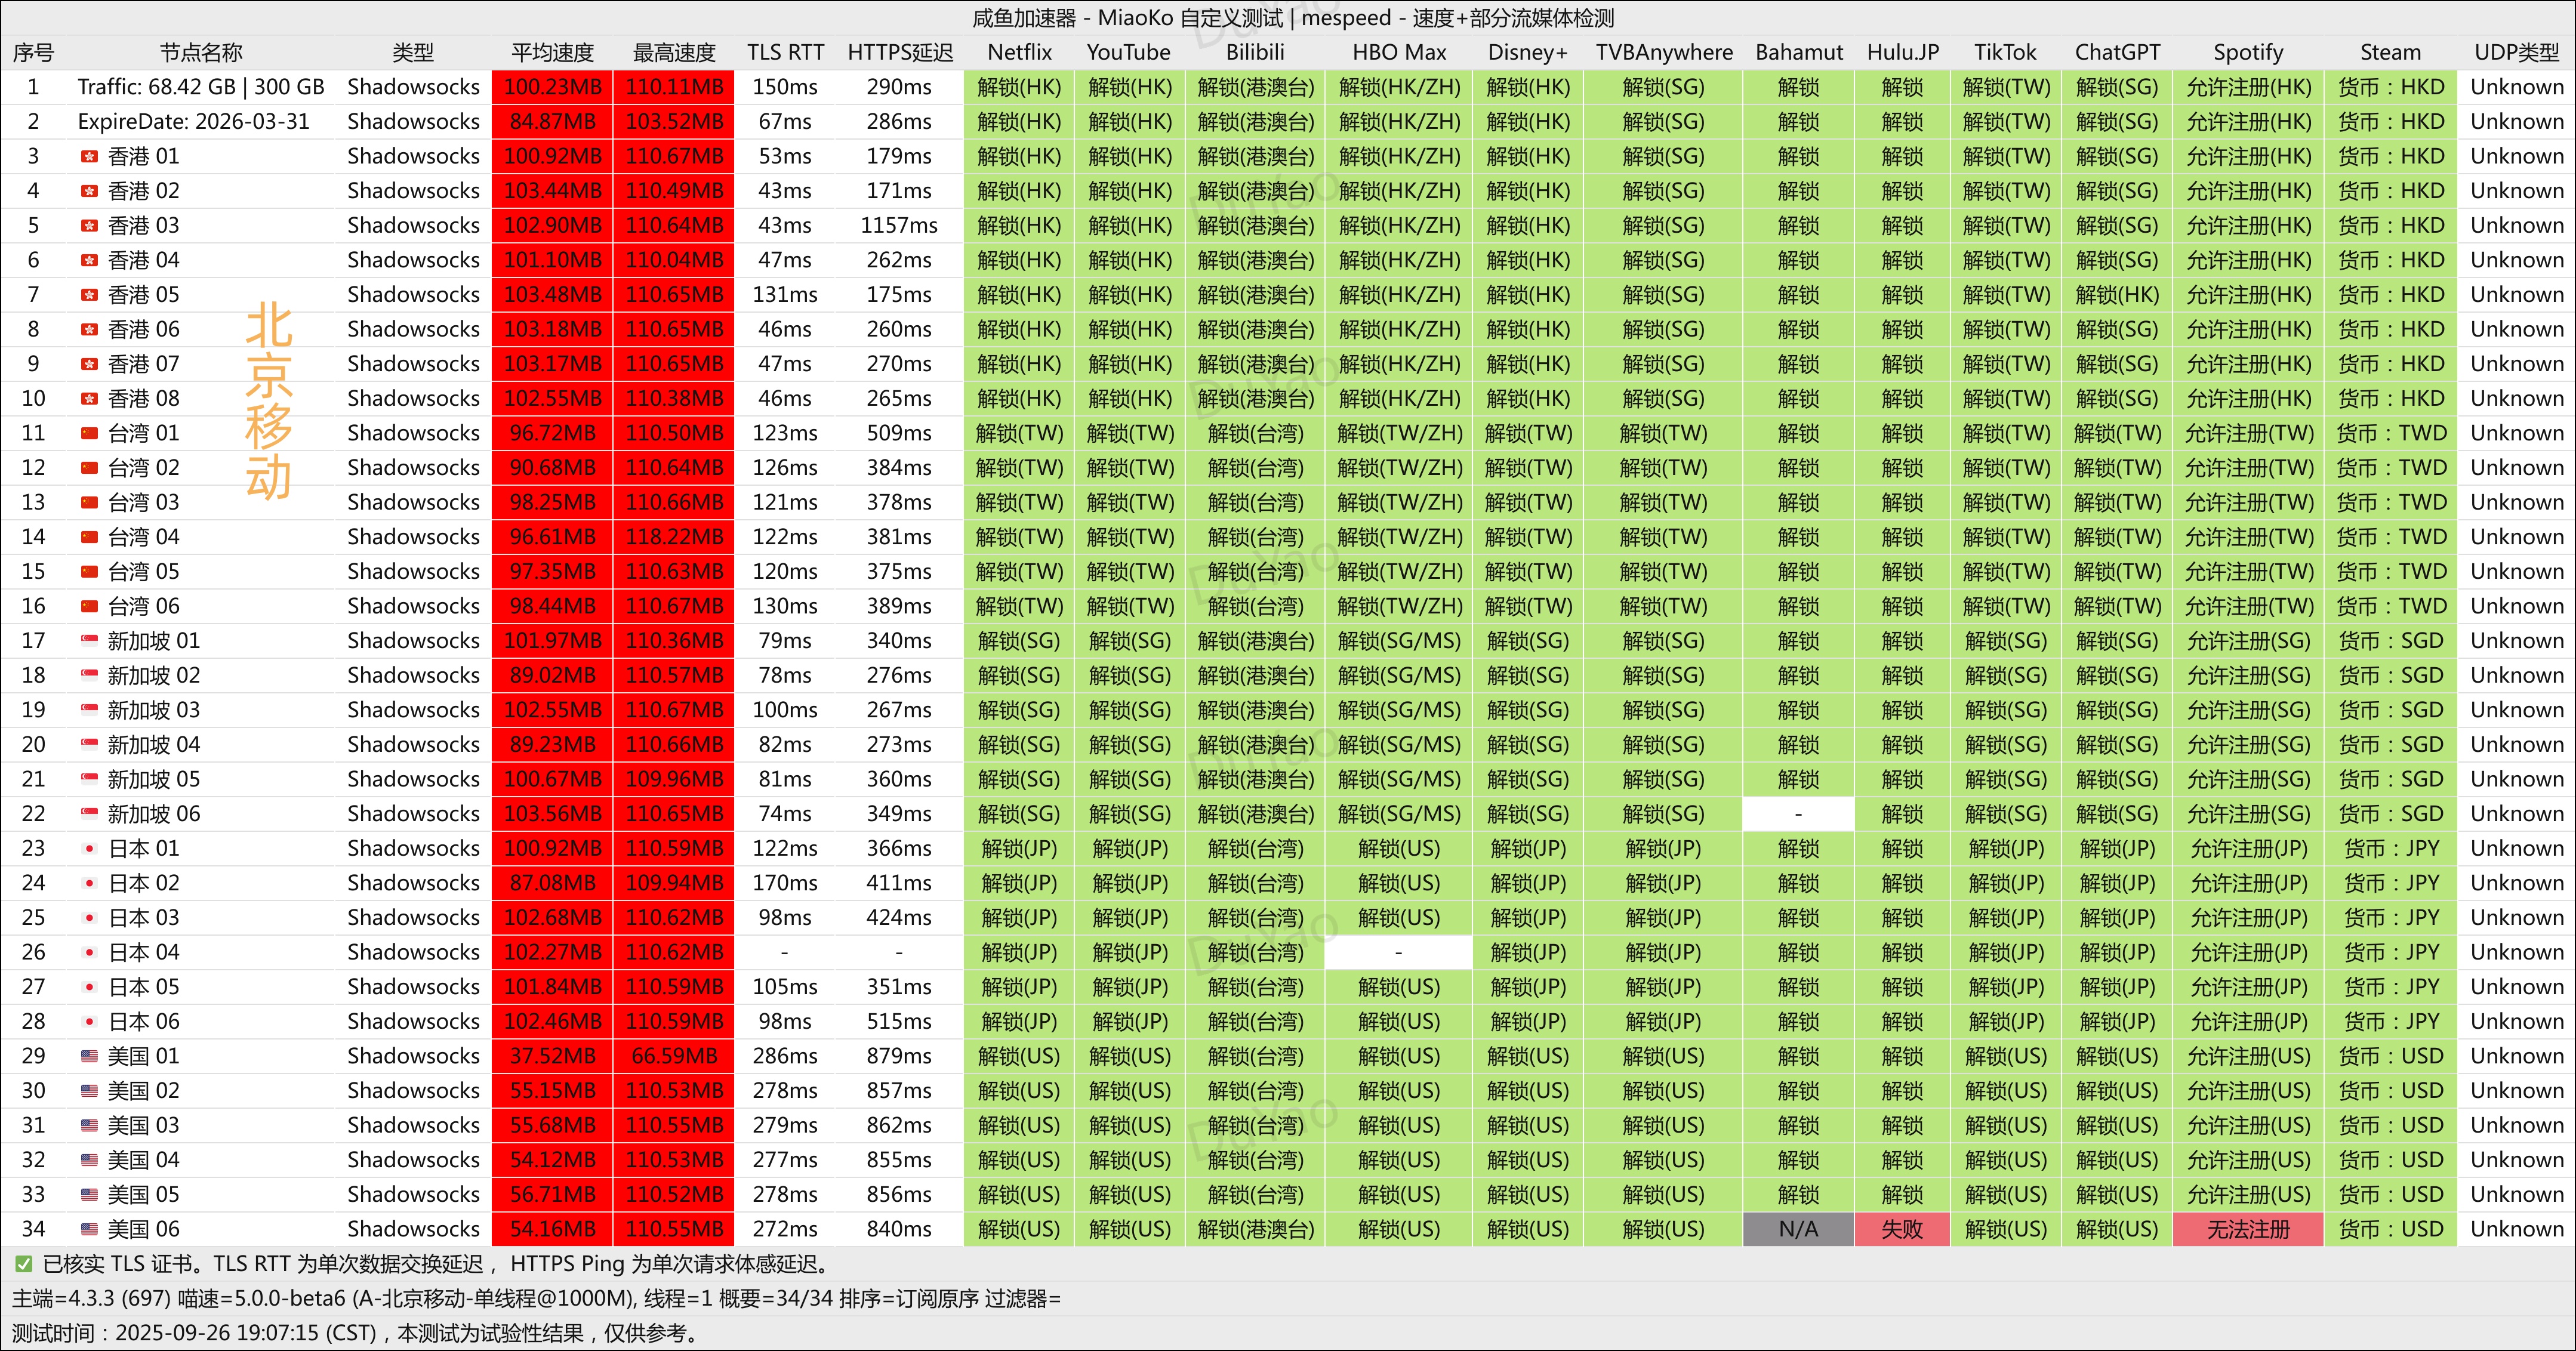Viewport: 2576px width, 1351px height.
Task: Click the green TLS verified checkmark
Action: [23, 1265]
